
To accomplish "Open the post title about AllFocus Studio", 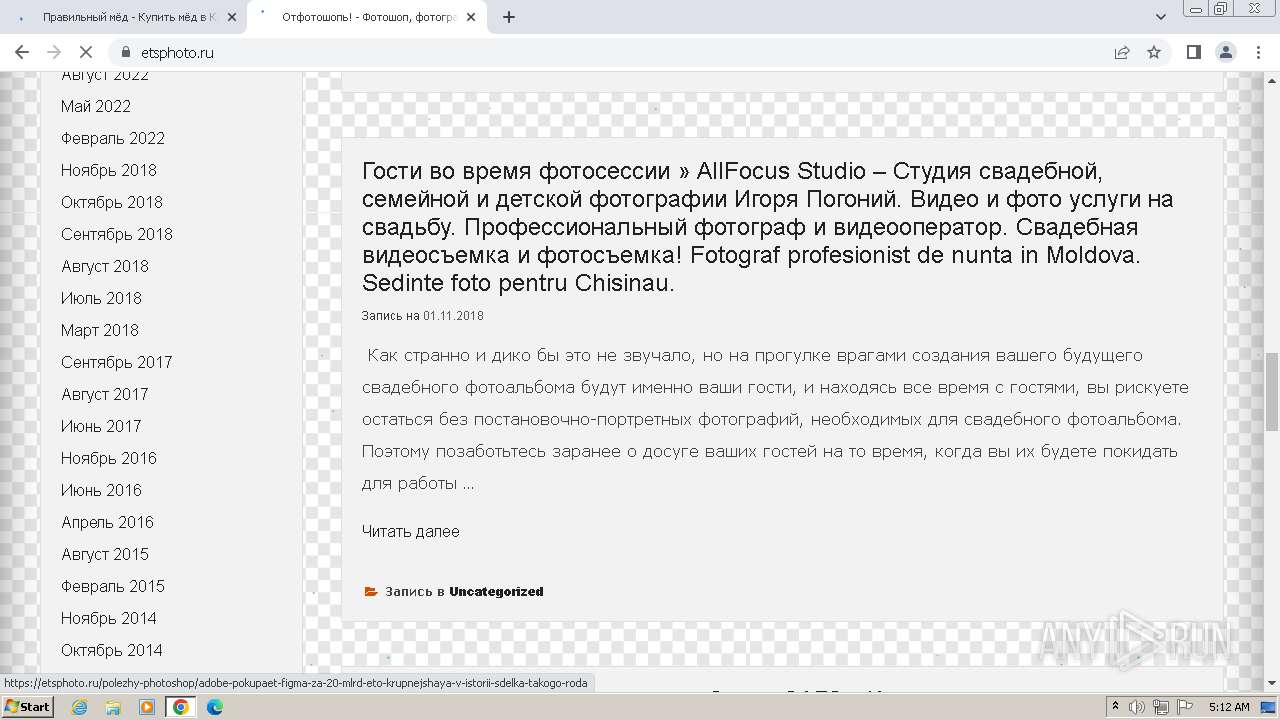I will tap(767, 227).
